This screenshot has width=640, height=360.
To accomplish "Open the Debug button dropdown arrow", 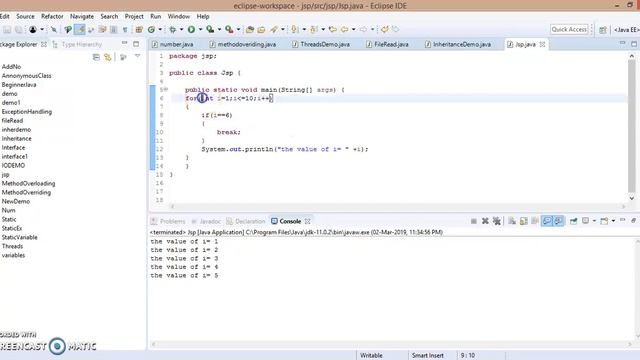I will tap(182, 29).
